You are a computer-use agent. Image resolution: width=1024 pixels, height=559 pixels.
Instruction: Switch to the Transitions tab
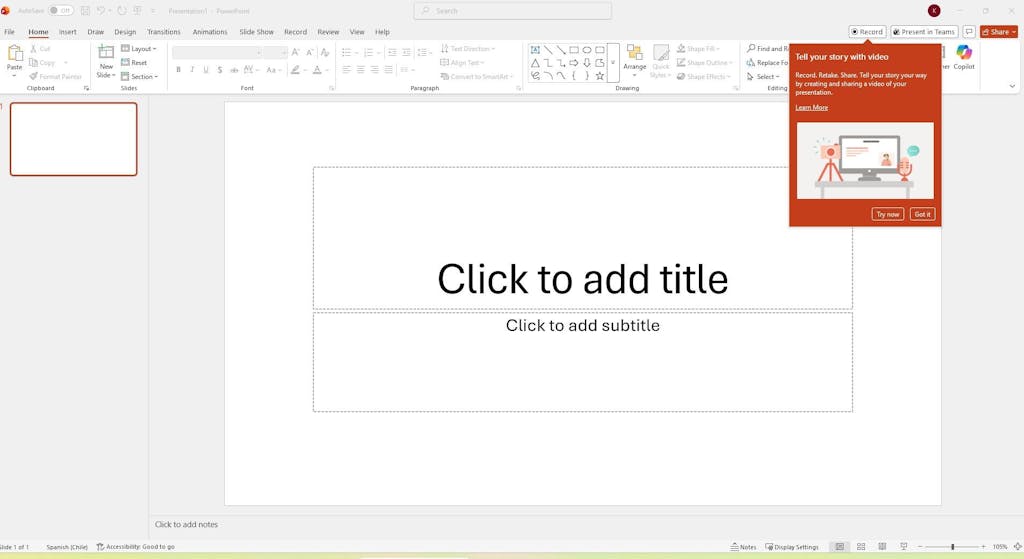point(163,32)
